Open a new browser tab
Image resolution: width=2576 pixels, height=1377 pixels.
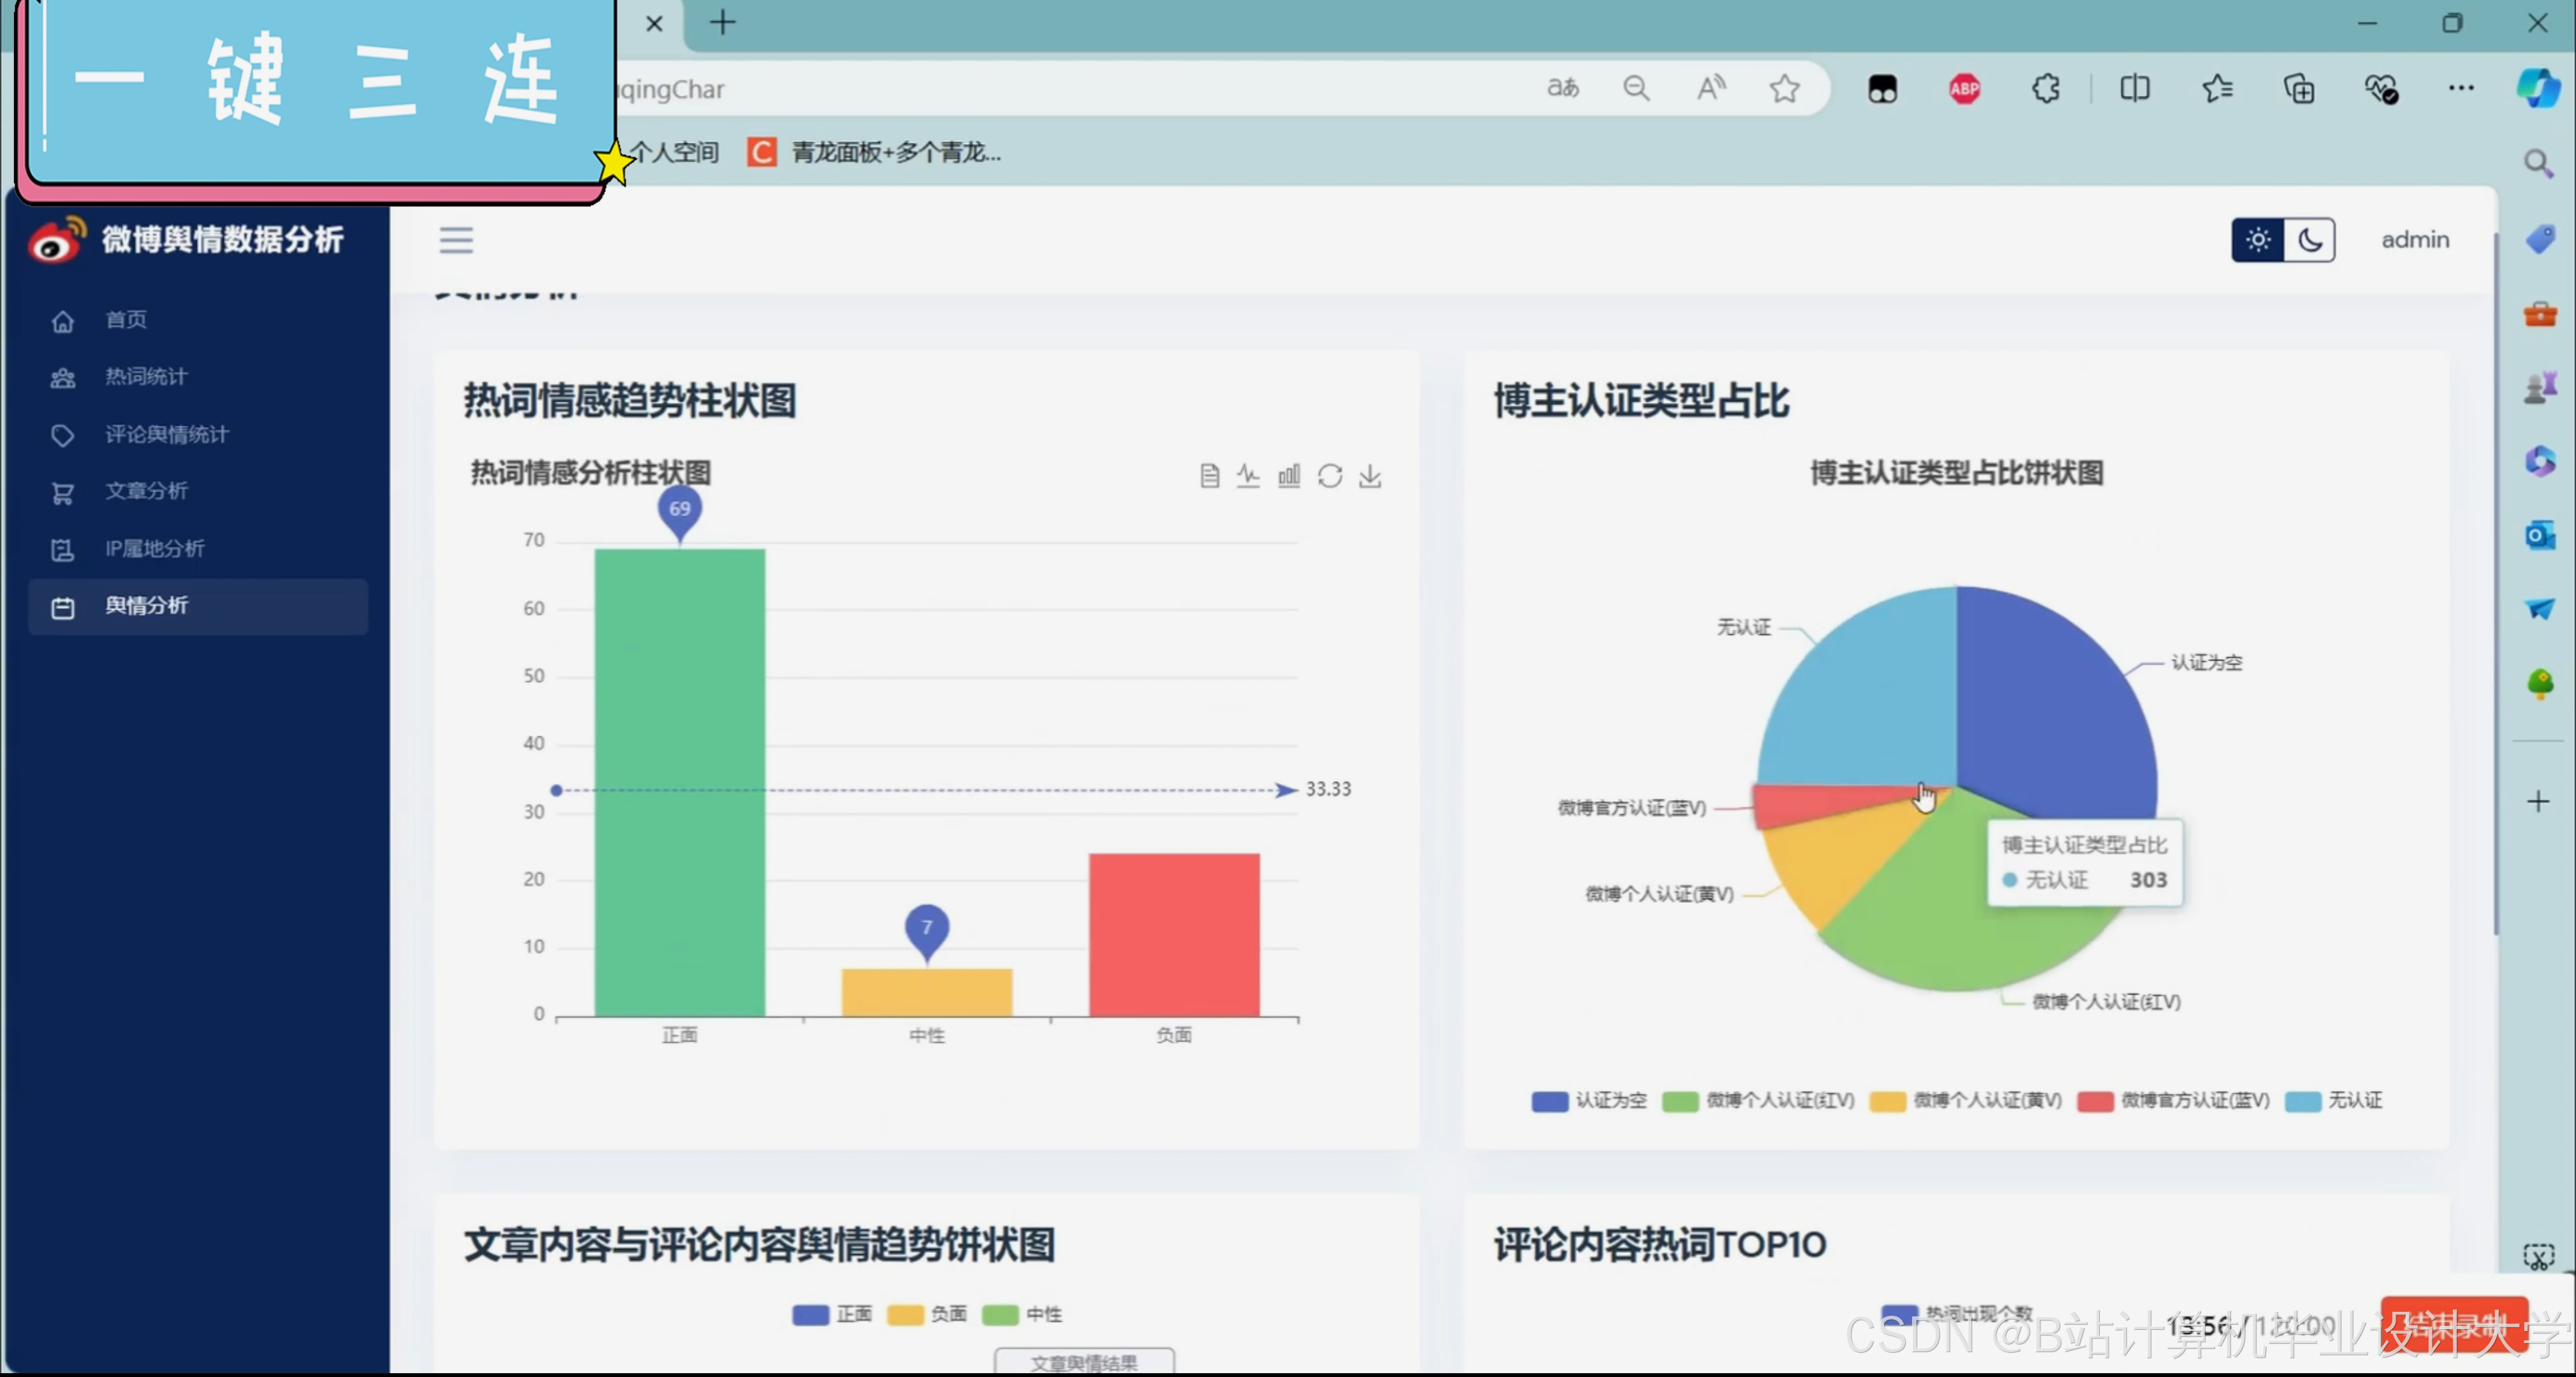722,22
